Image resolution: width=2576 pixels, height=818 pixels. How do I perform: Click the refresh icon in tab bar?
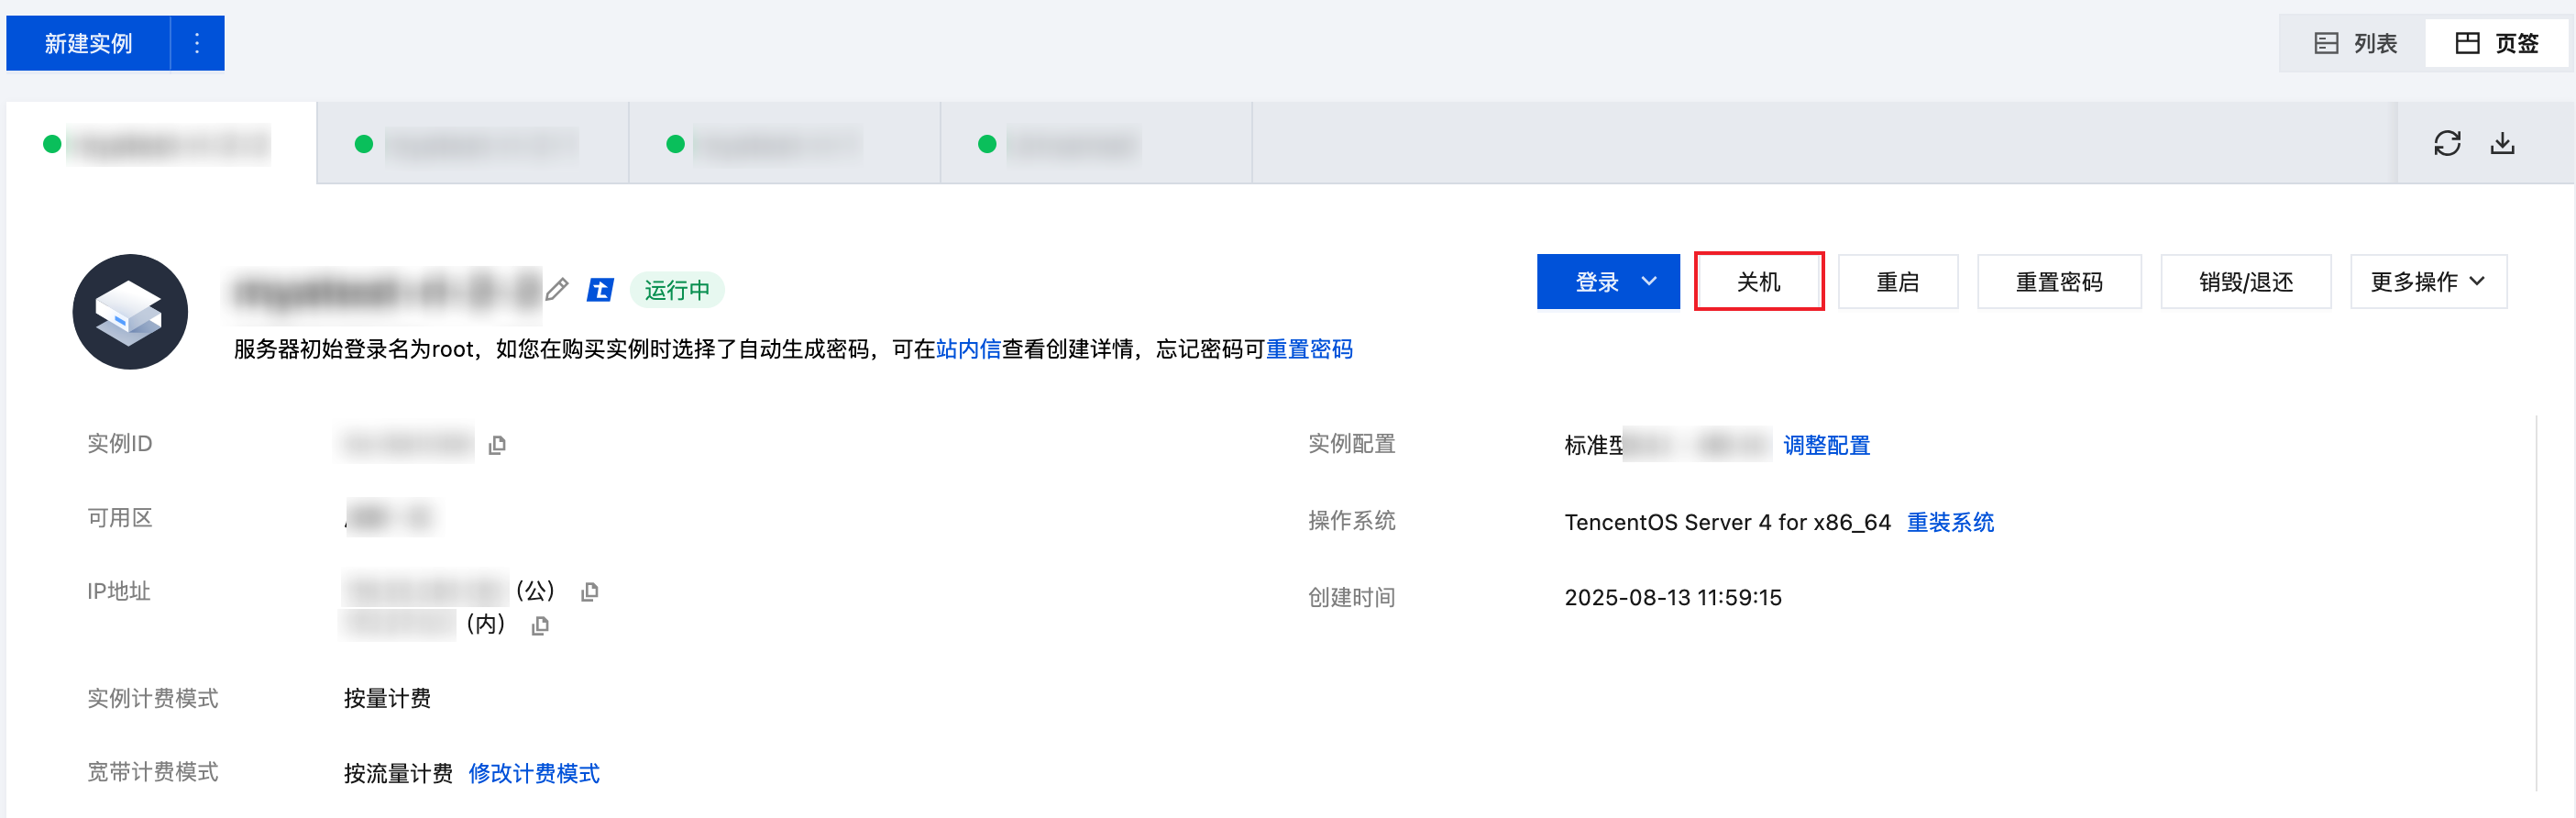click(x=2446, y=143)
